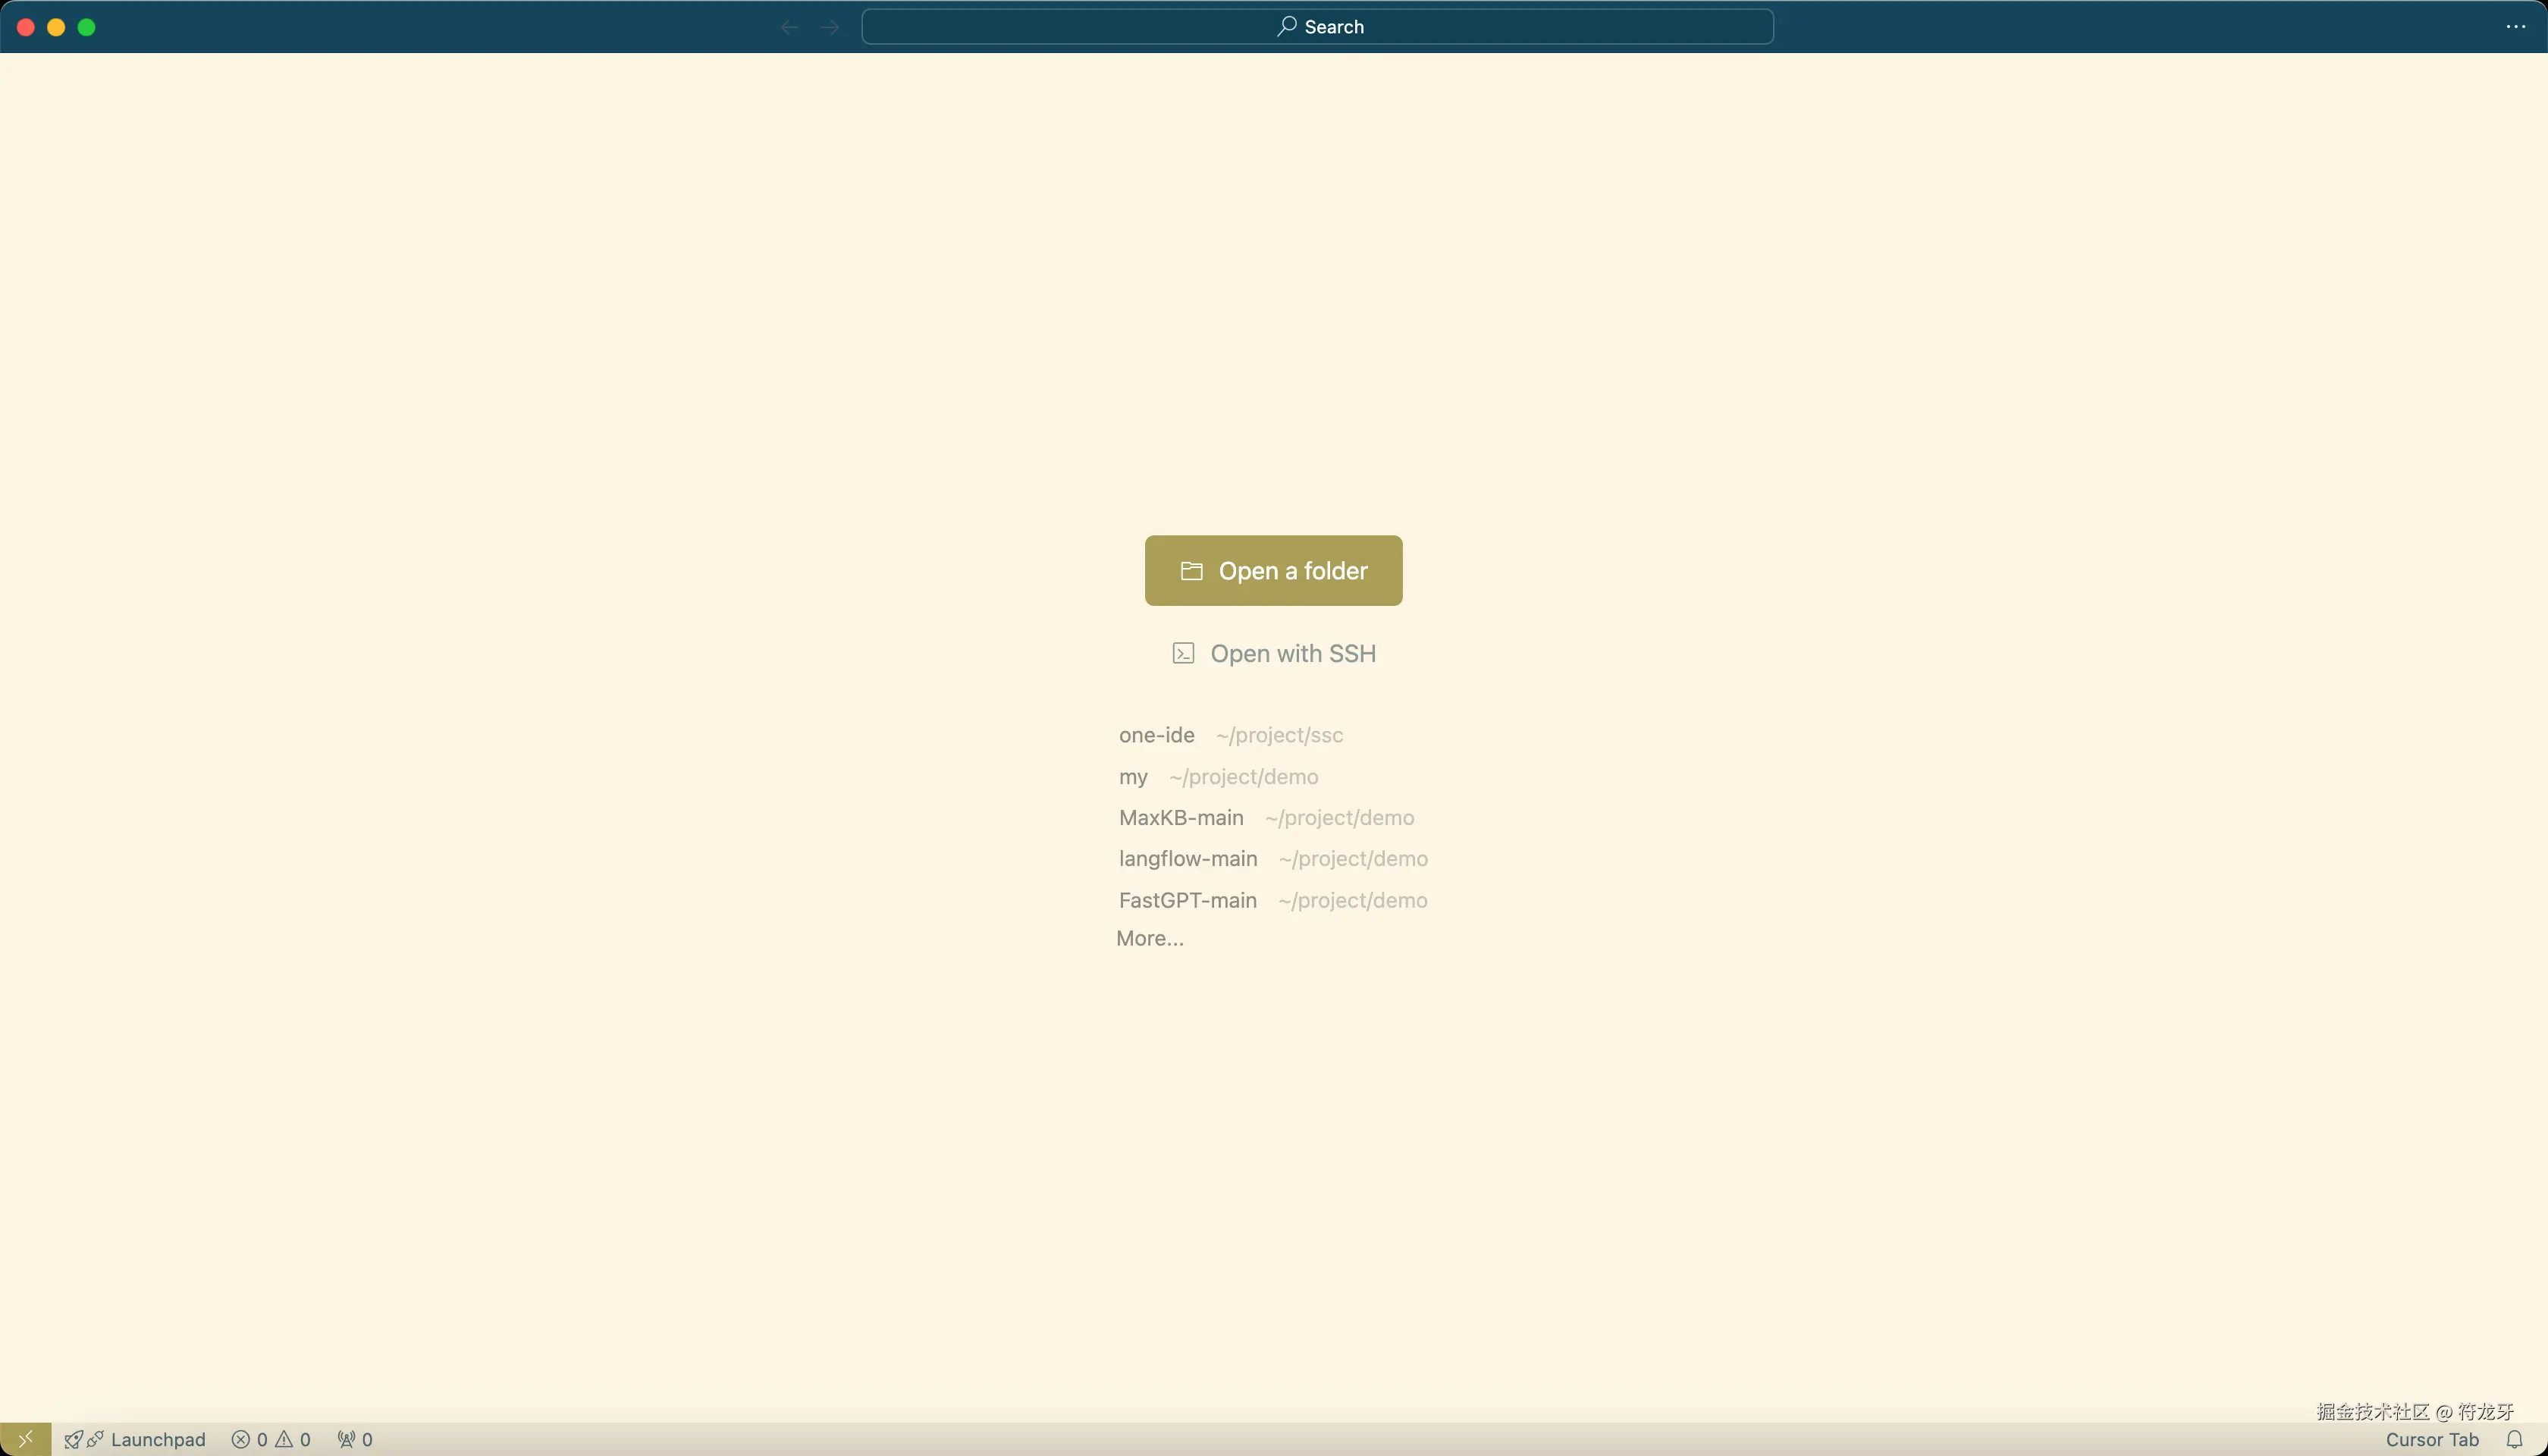The image size is (2548, 1456).
Task: Click the Open a folder button
Action: point(1273,570)
